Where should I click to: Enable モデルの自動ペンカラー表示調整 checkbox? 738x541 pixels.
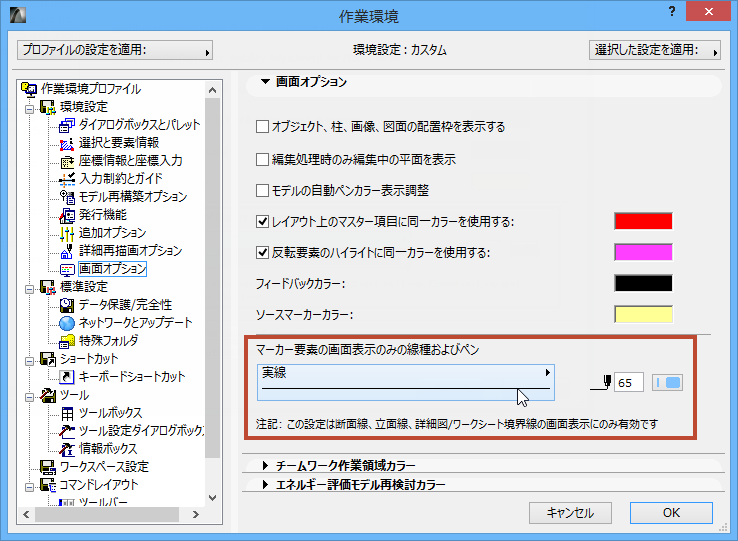[262, 191]
